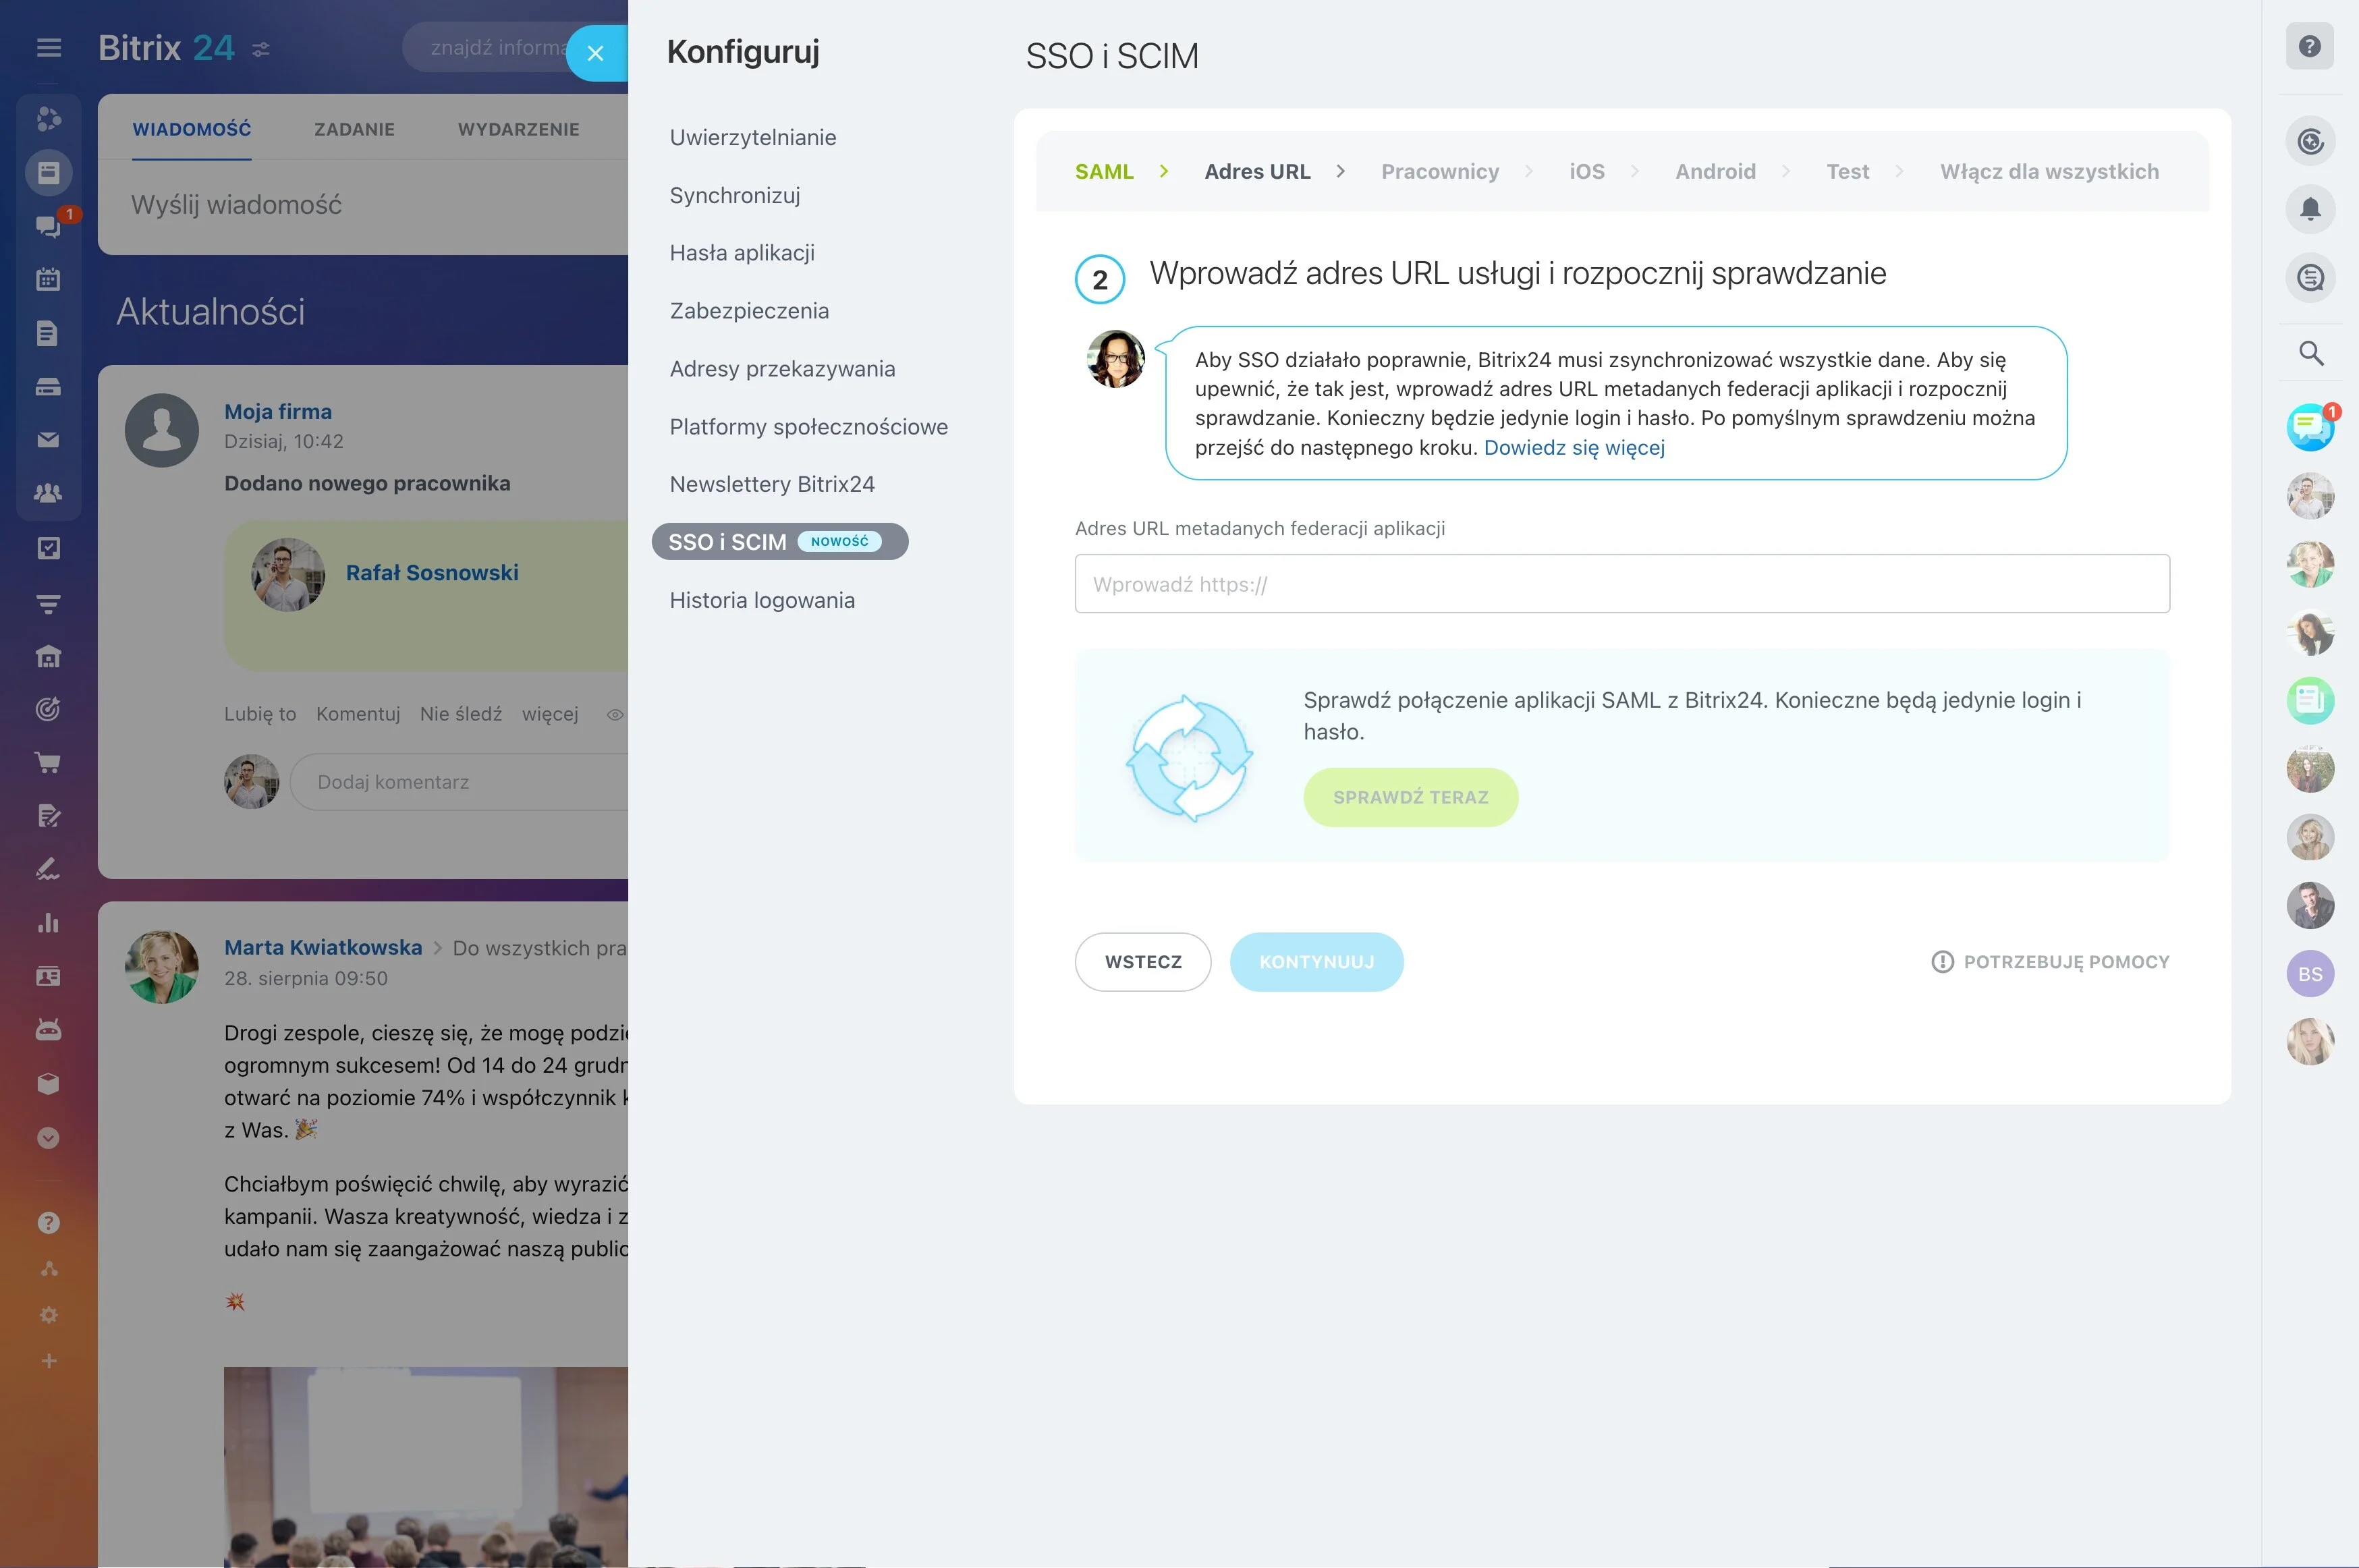Switch to the WYDARZENIE tab
Image resolution: width=2359 pixels, height=1568 pixels.
click(518, 129)
